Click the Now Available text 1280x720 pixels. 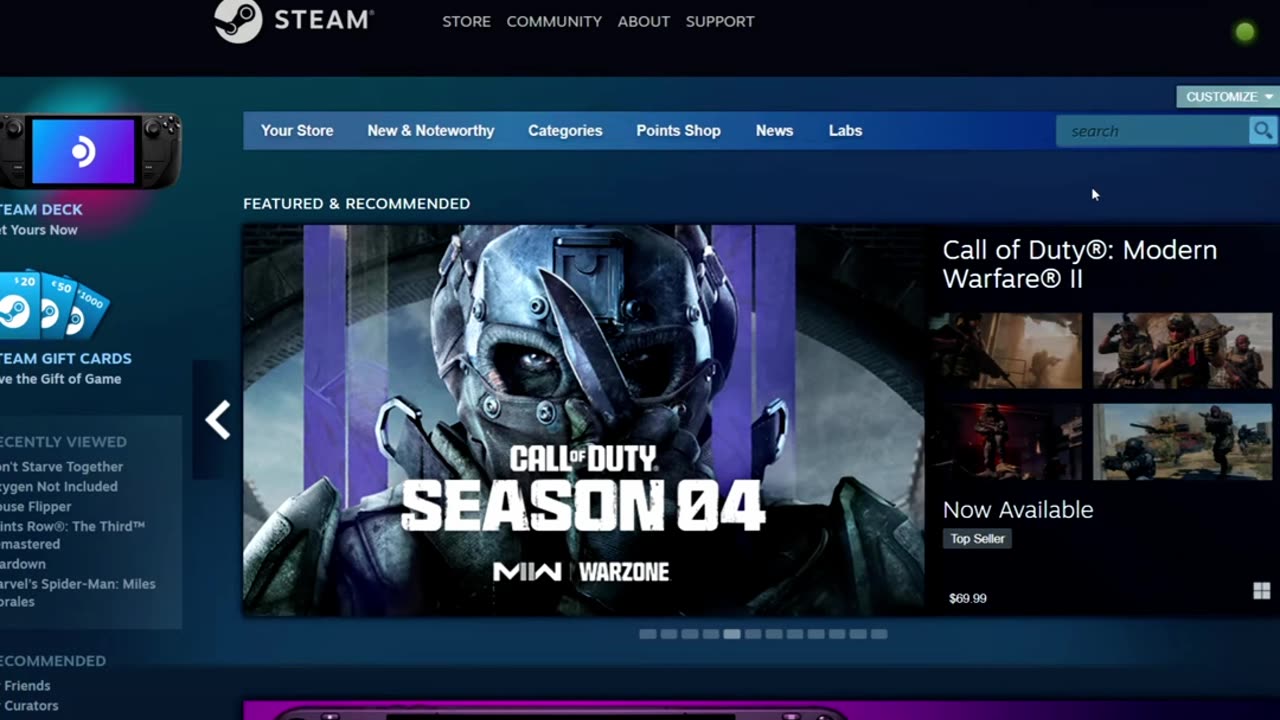point(1018,510)
